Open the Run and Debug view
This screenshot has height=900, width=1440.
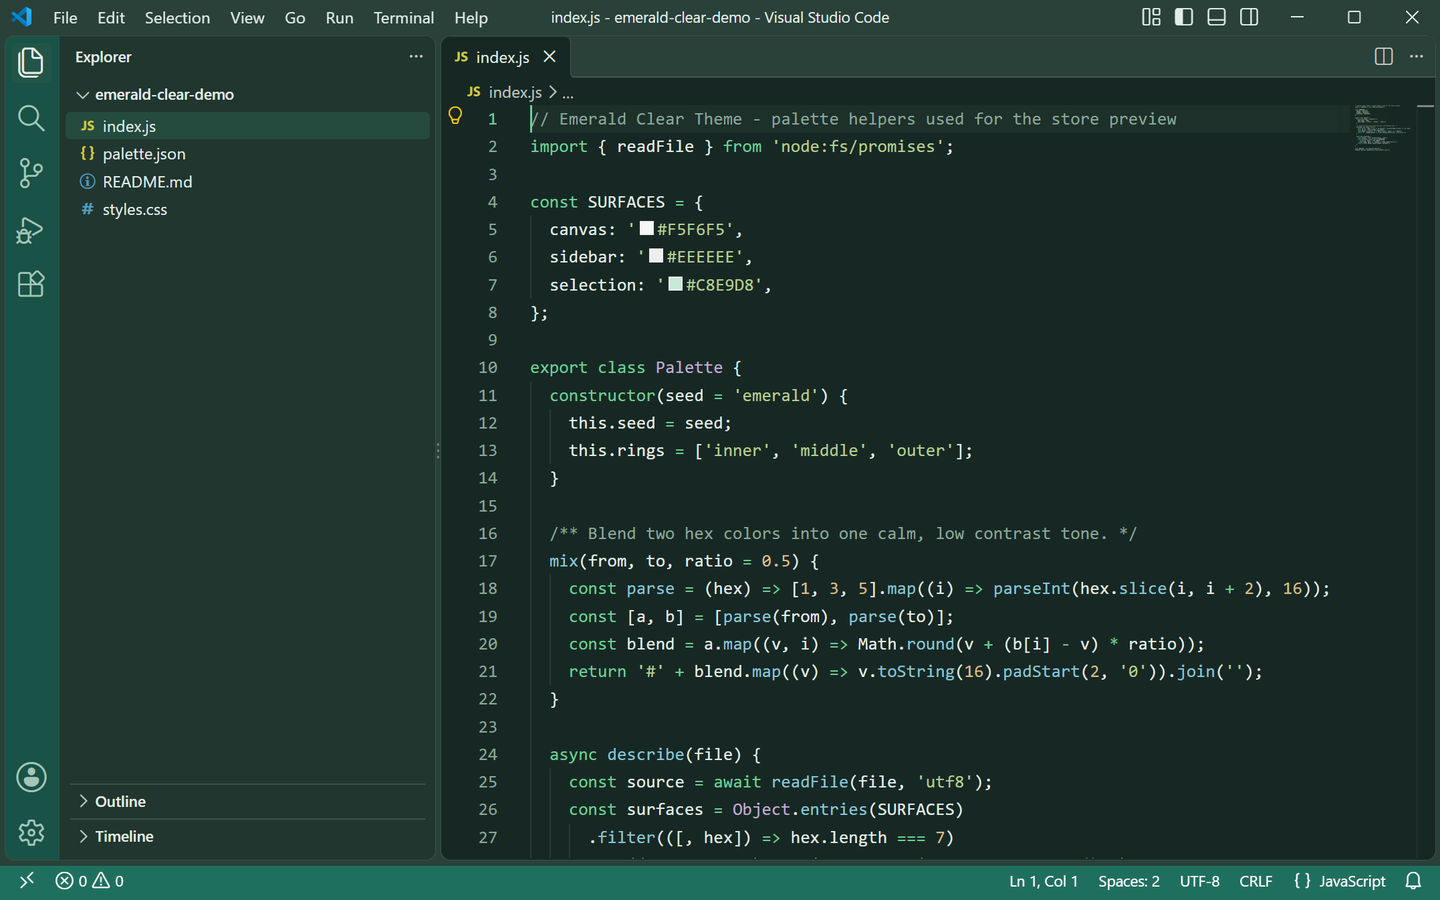pos(31,229)
